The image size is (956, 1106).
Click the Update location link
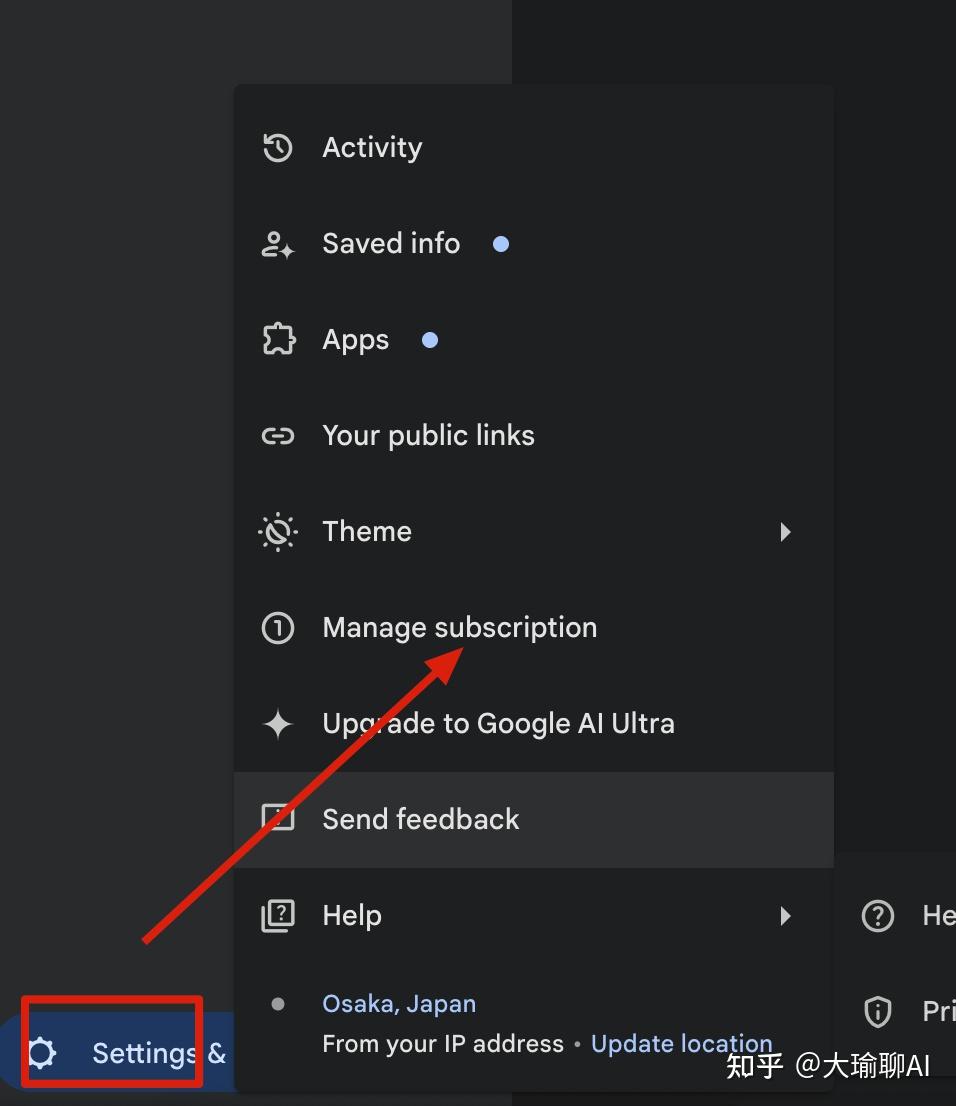681,1044
